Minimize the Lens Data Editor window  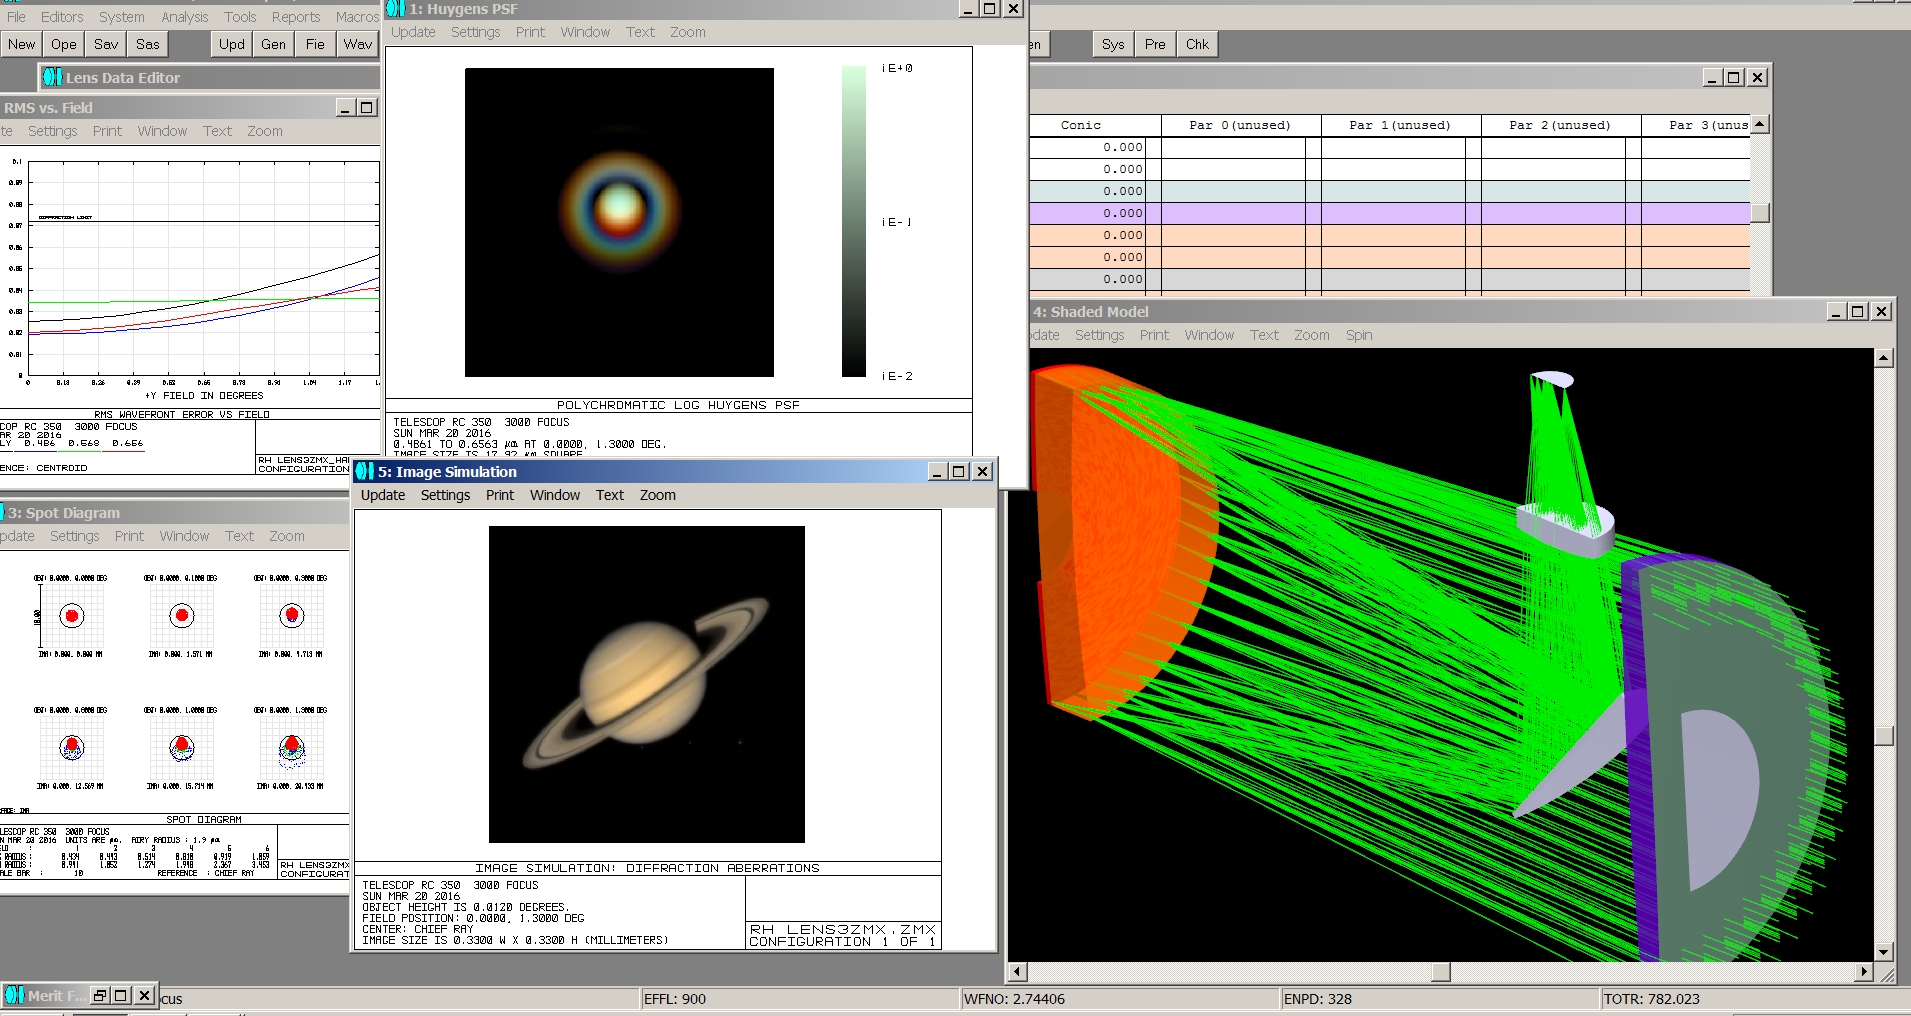(1712, 77)
